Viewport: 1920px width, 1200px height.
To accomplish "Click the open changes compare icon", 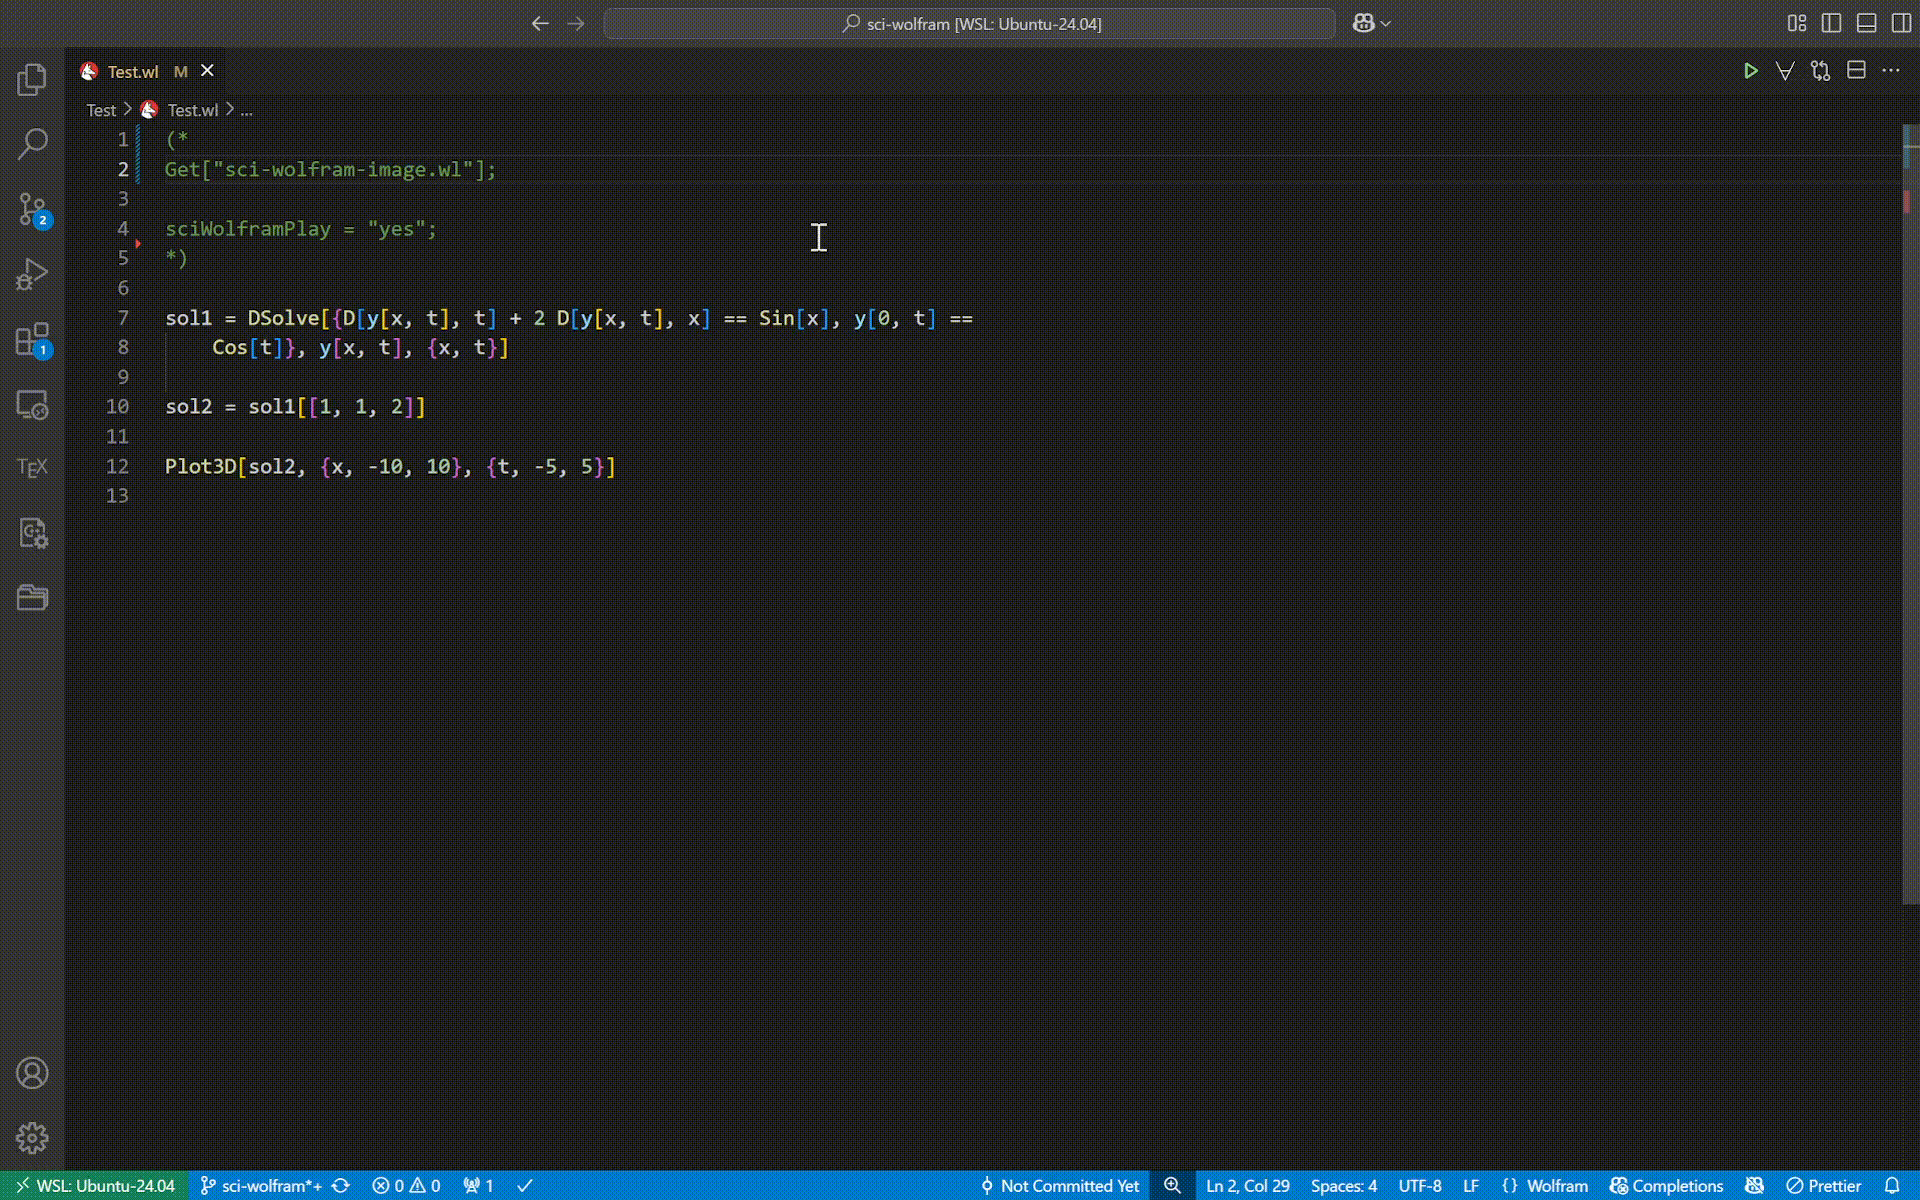I will point(1820,71).
